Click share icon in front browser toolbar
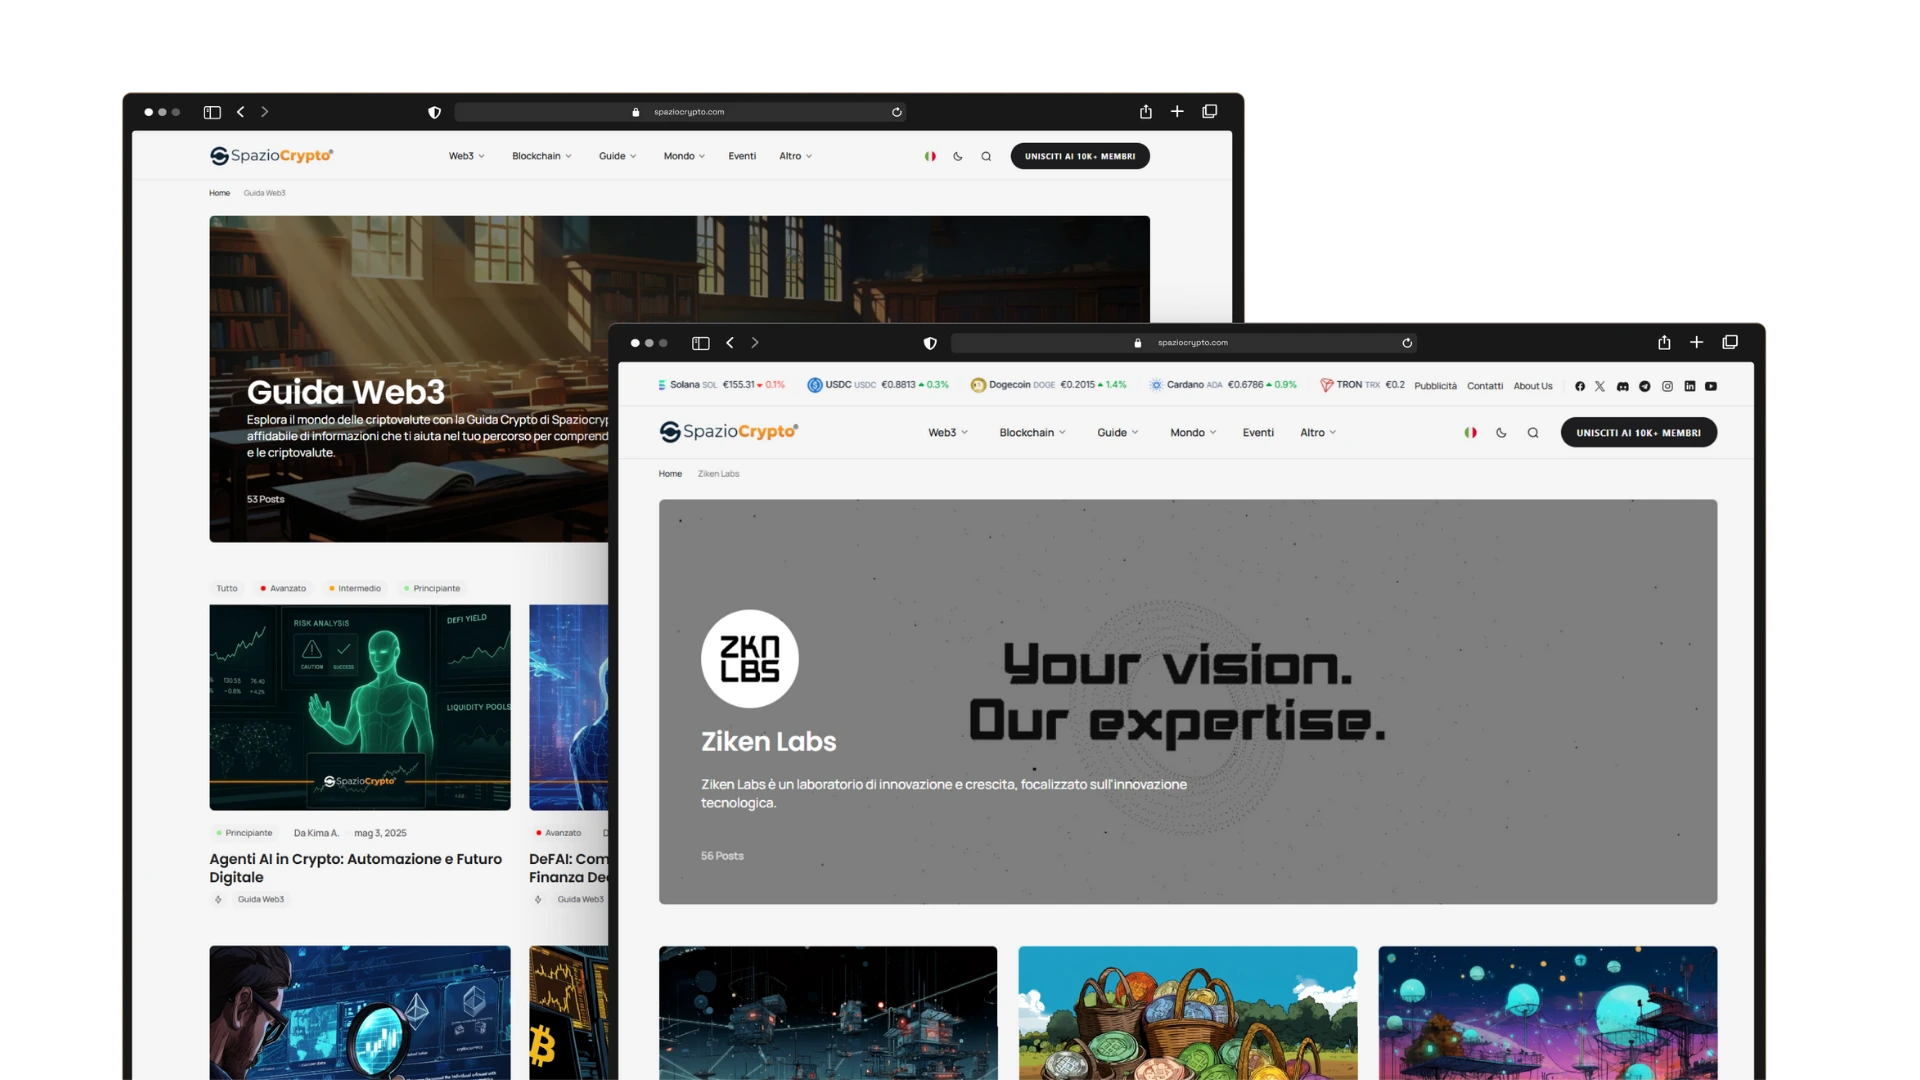 coord(1664,343)
